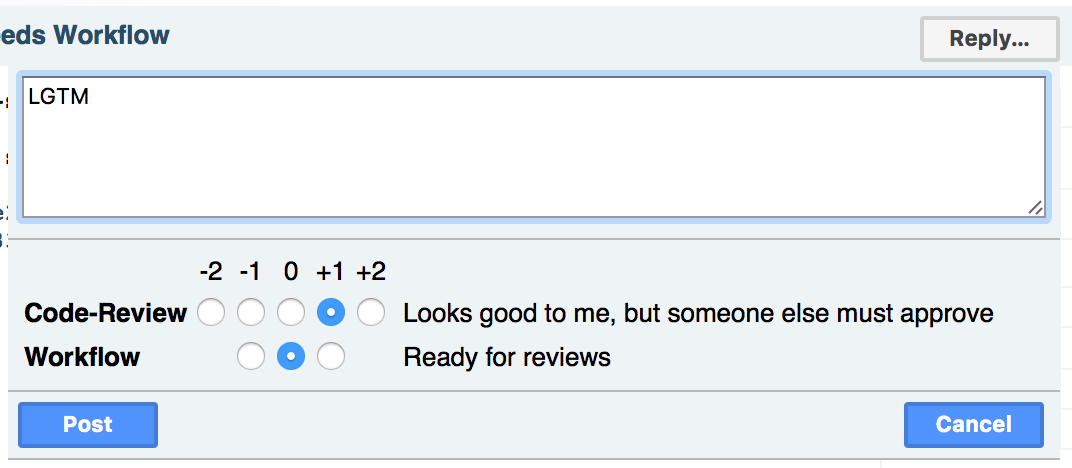The image size is (1072, 468).
Task: Click the +2 score column header
Action: tap(371, 271)
